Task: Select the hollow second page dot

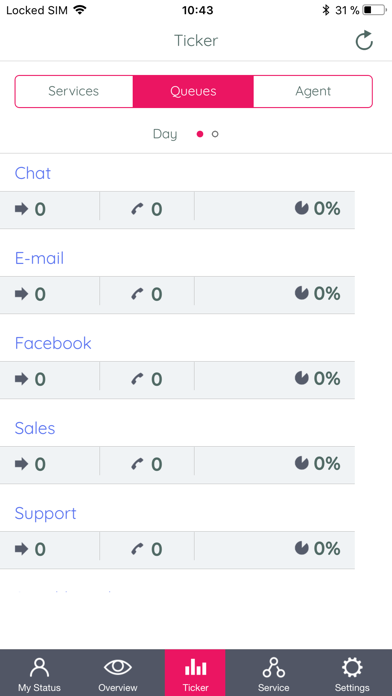Action: pos(215,134)
